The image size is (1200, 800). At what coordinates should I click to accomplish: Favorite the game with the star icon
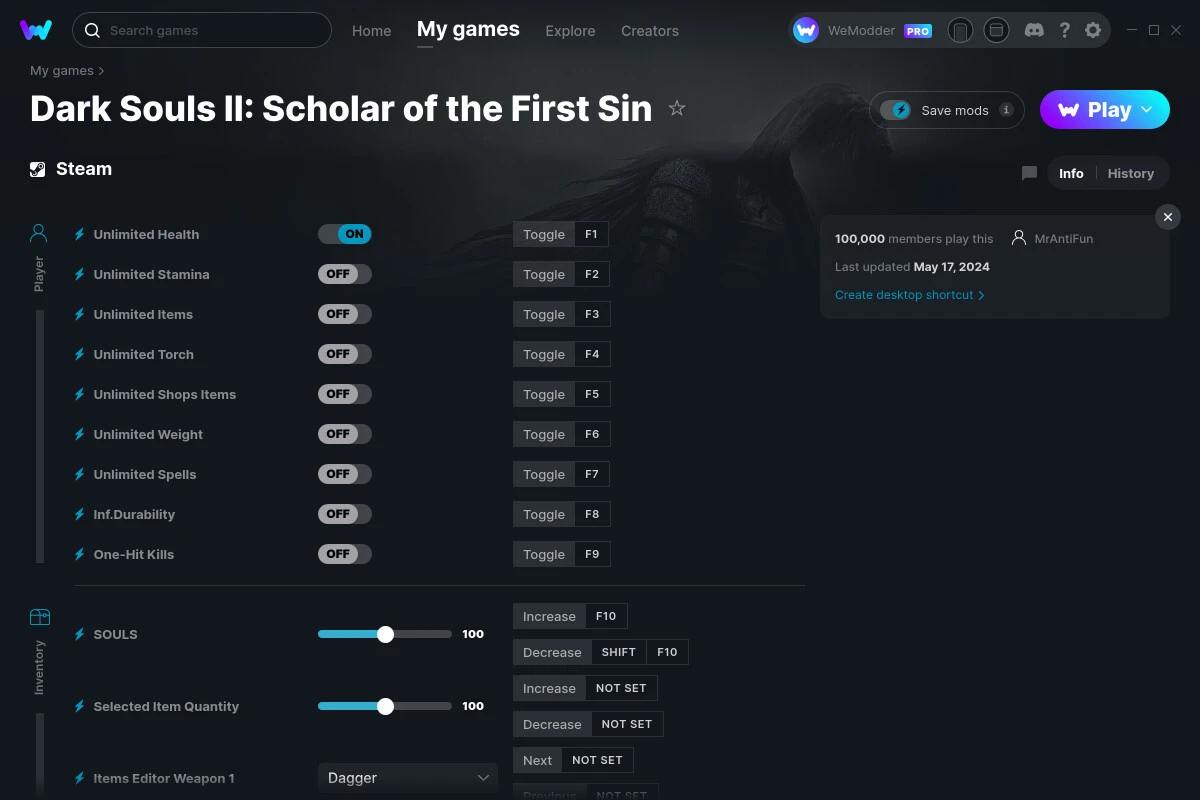click(x=677, y=109)
